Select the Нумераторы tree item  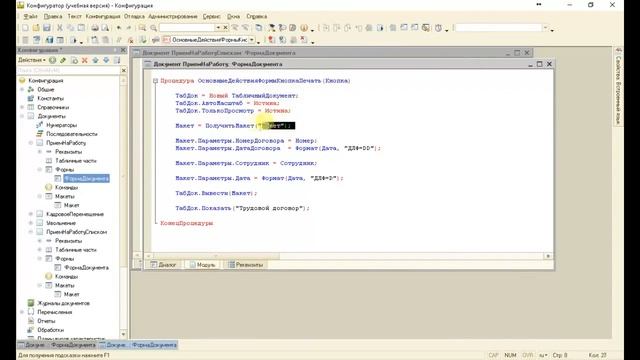point(61,125)
